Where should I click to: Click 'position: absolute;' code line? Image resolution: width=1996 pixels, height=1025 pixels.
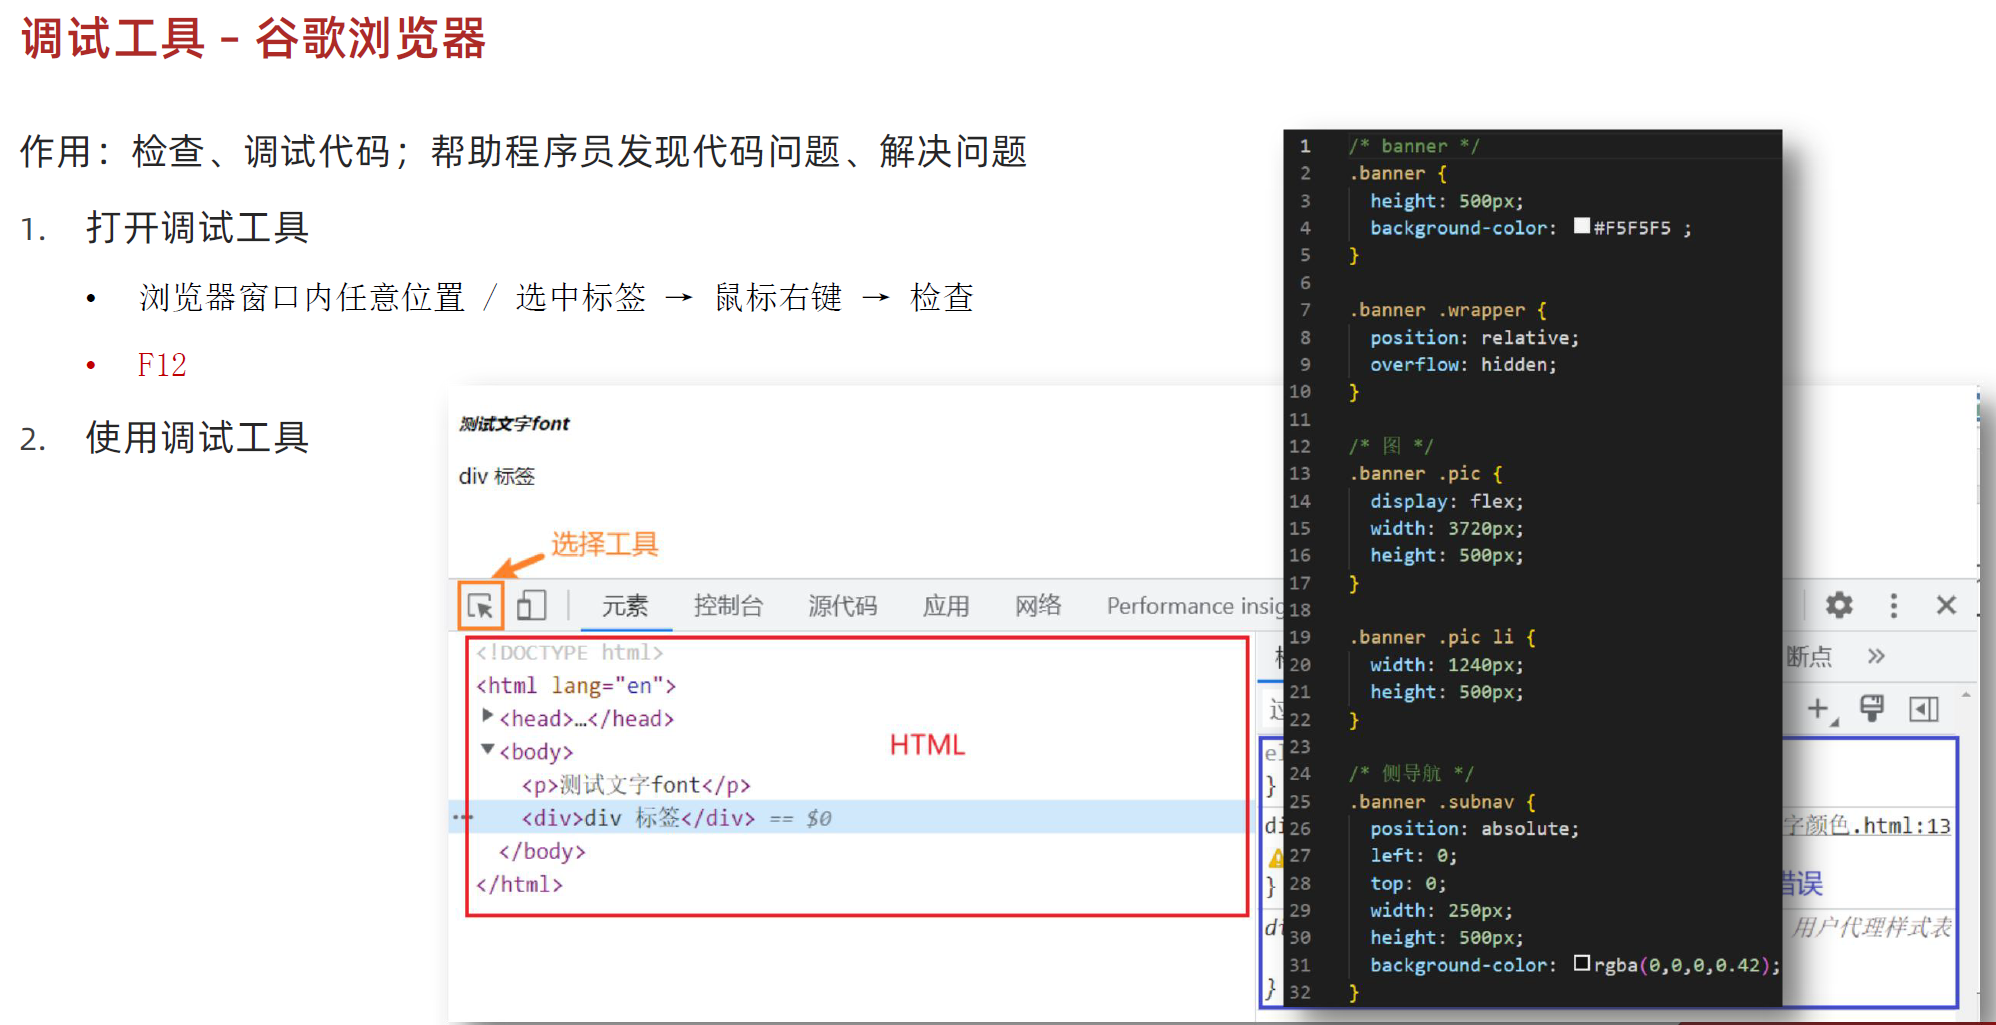coord(1474,829)
